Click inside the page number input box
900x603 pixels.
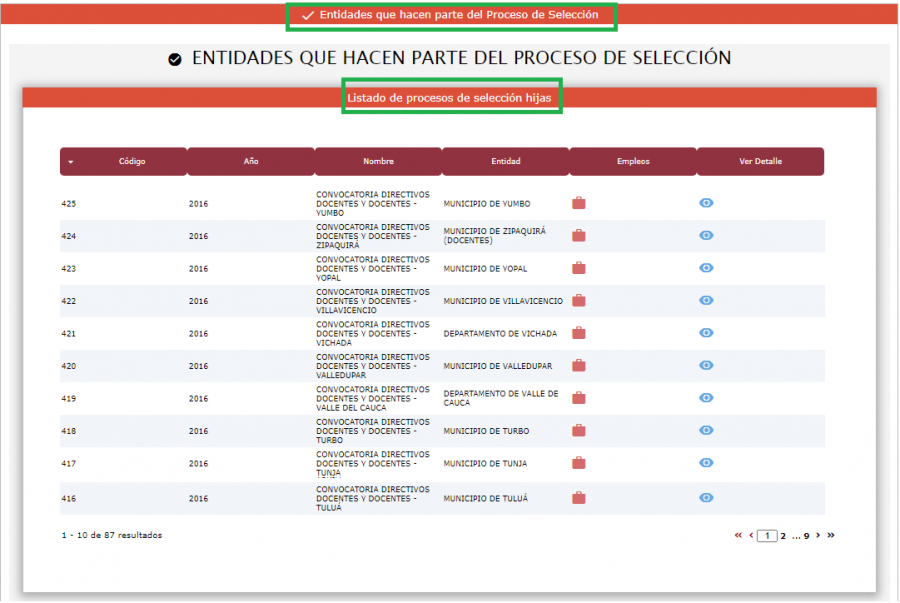[x=767, y=535]
